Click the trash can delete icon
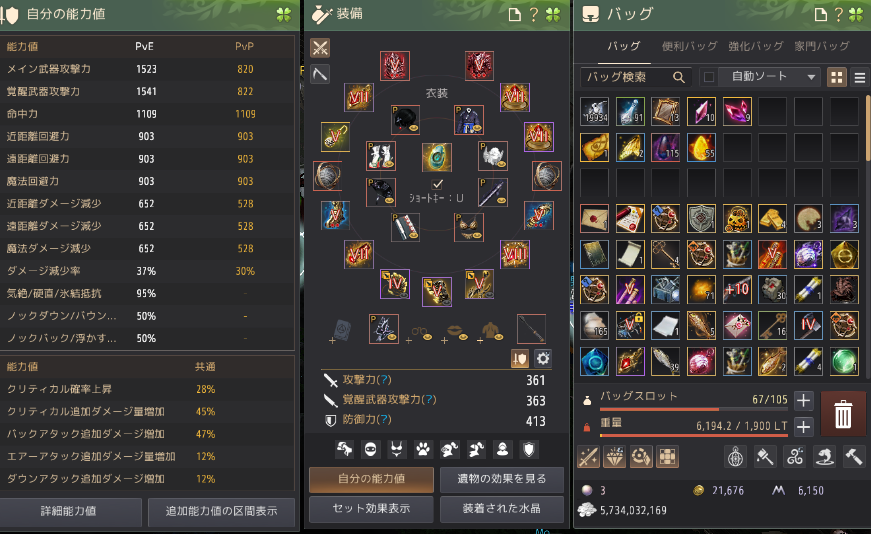 point(843,414)
